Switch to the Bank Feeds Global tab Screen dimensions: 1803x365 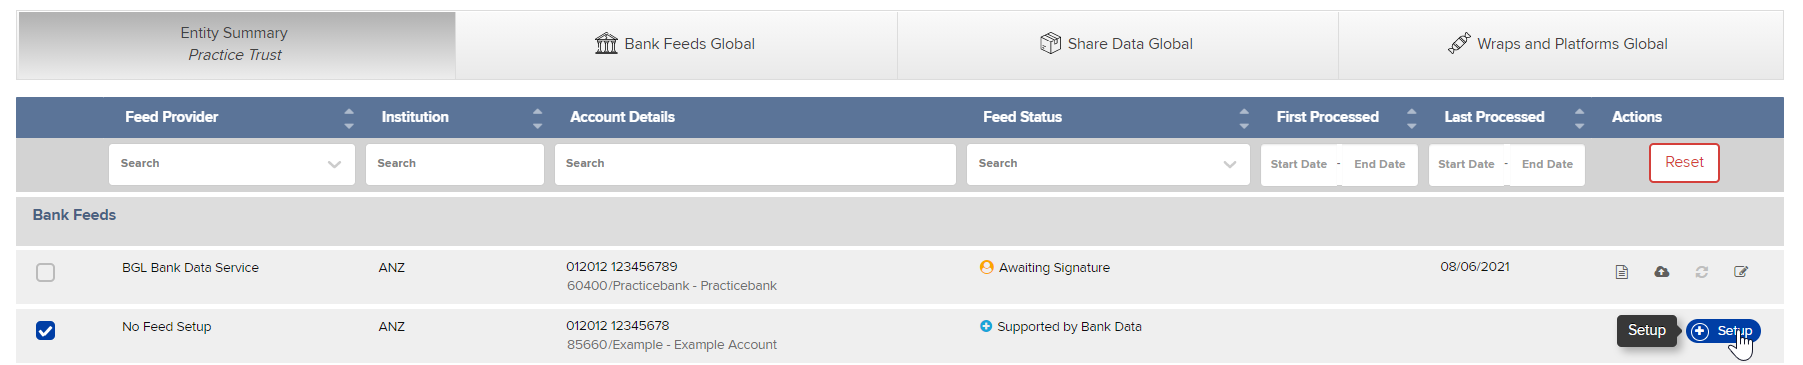click(676, 44)
